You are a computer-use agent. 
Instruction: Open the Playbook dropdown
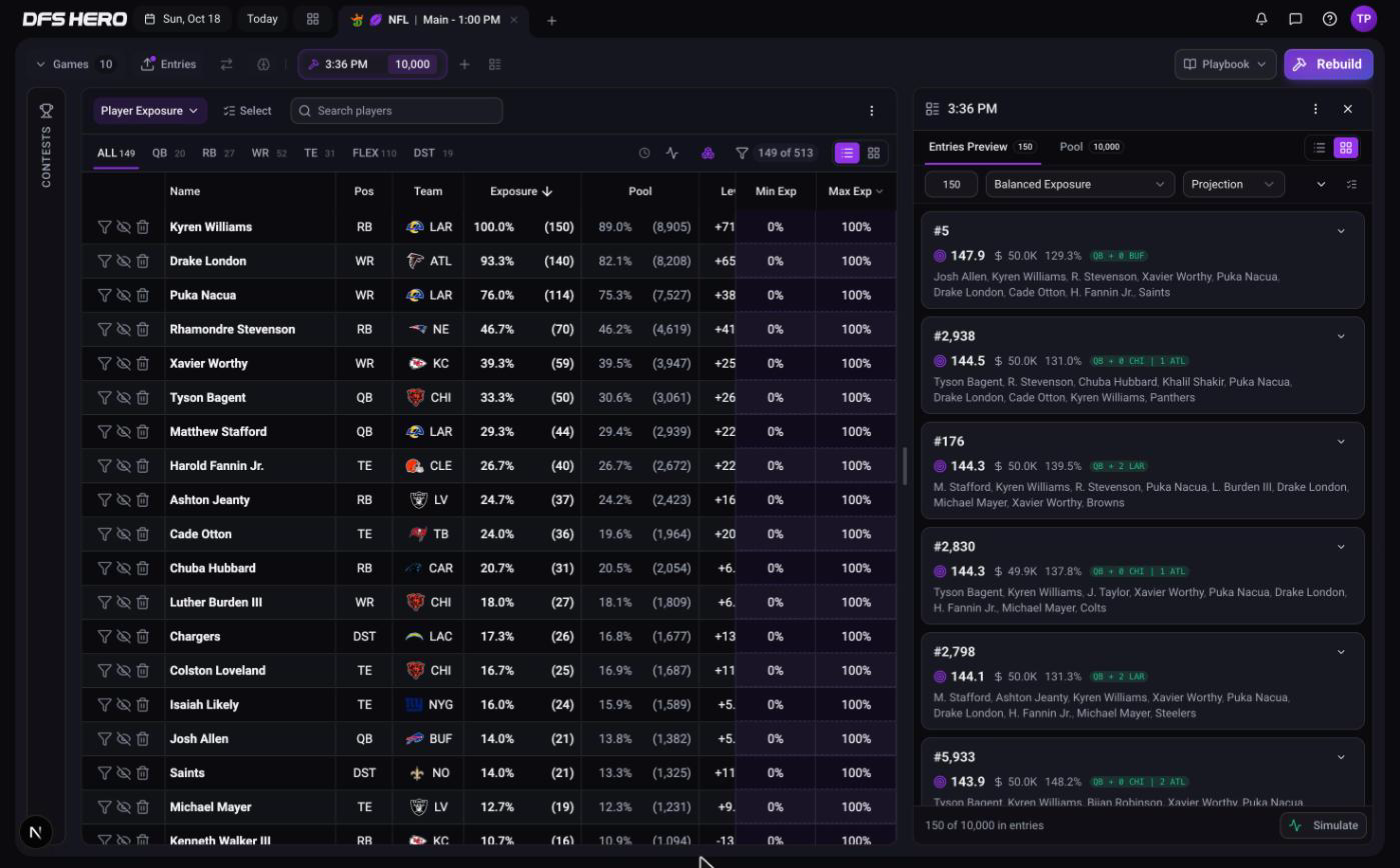tap(1225, 64)
